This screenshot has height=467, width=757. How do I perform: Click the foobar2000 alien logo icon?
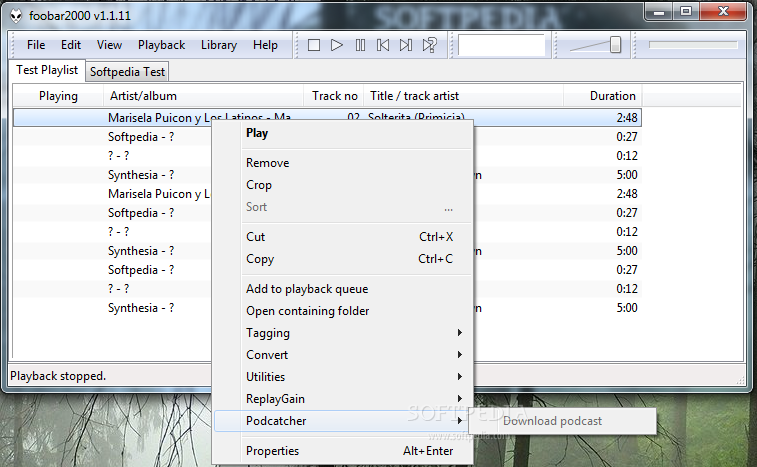16,16
